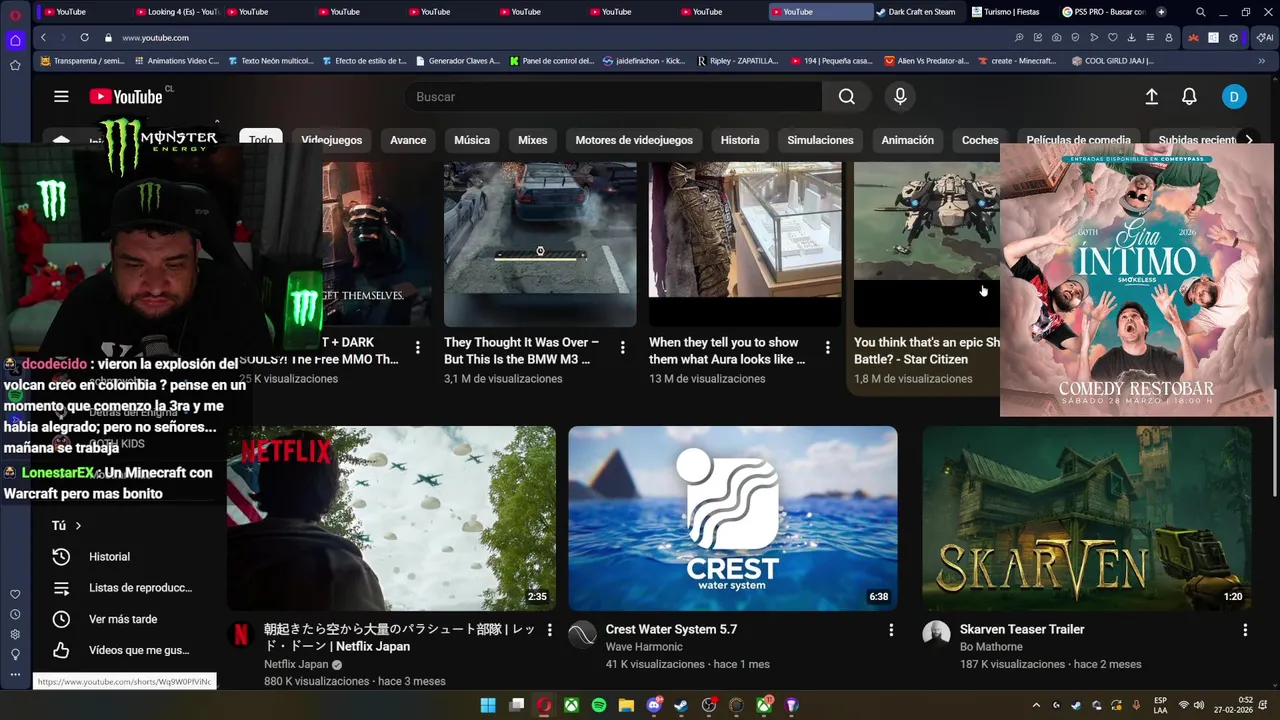Open the Netflix Japan channel avatar

(240, 635)
